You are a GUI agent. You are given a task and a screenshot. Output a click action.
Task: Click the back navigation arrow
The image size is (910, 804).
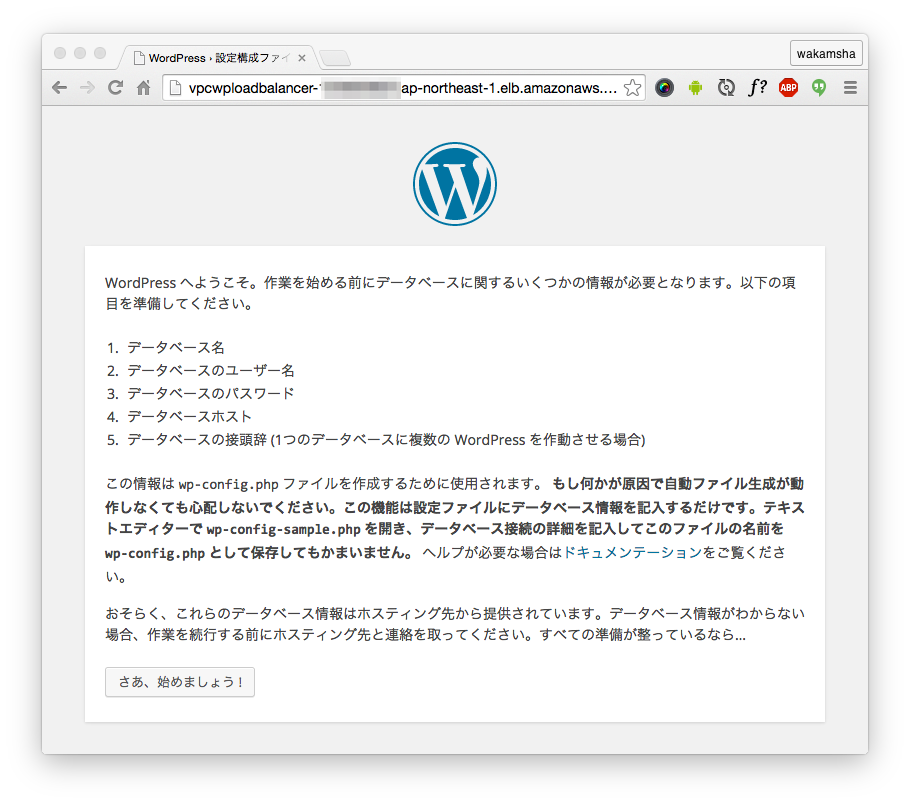point(59,87)
